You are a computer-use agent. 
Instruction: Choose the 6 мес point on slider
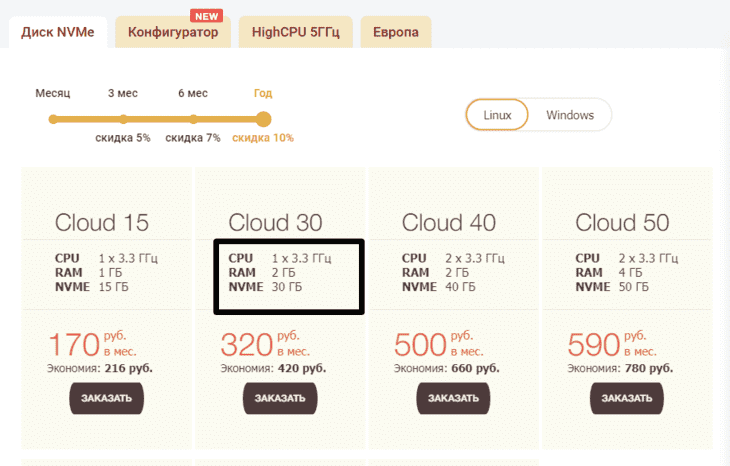point(193,119)
